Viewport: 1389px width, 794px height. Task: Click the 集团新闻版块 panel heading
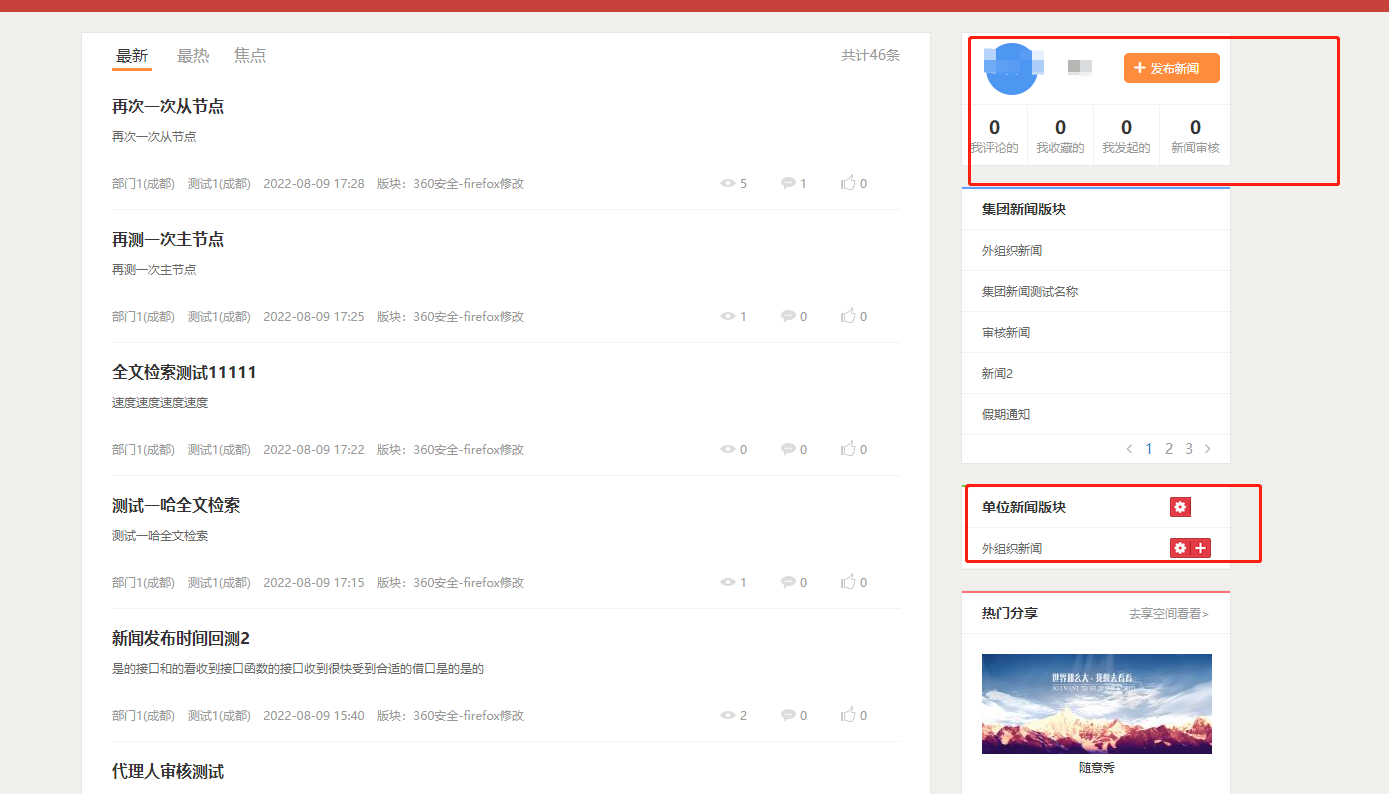(x=1024, y=209)
